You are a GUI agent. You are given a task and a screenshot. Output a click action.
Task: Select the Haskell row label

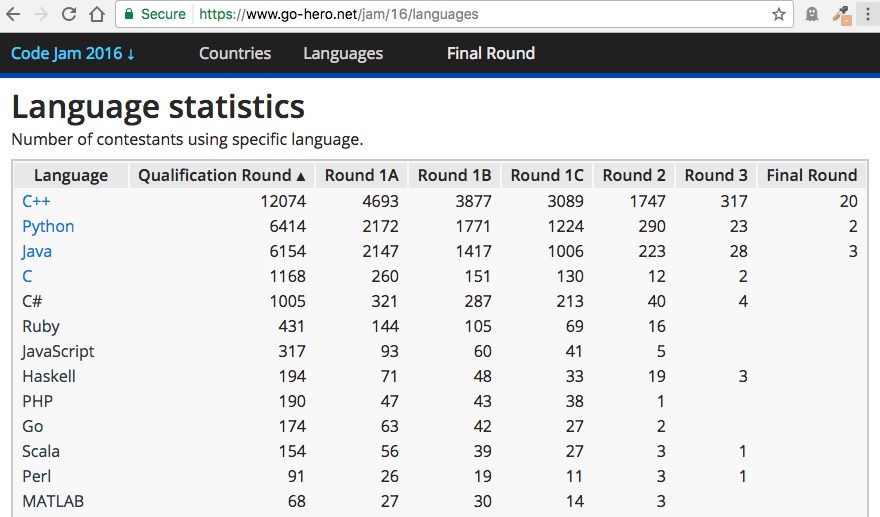point(49,376)
